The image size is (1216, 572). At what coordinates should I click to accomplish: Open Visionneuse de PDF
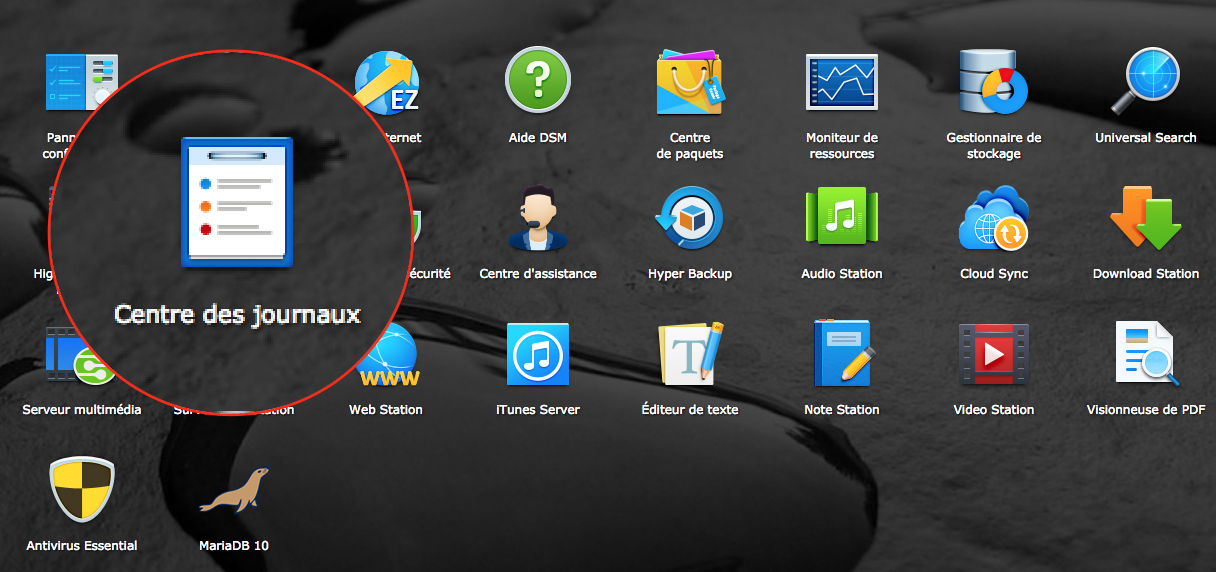tap(1145, 355)
